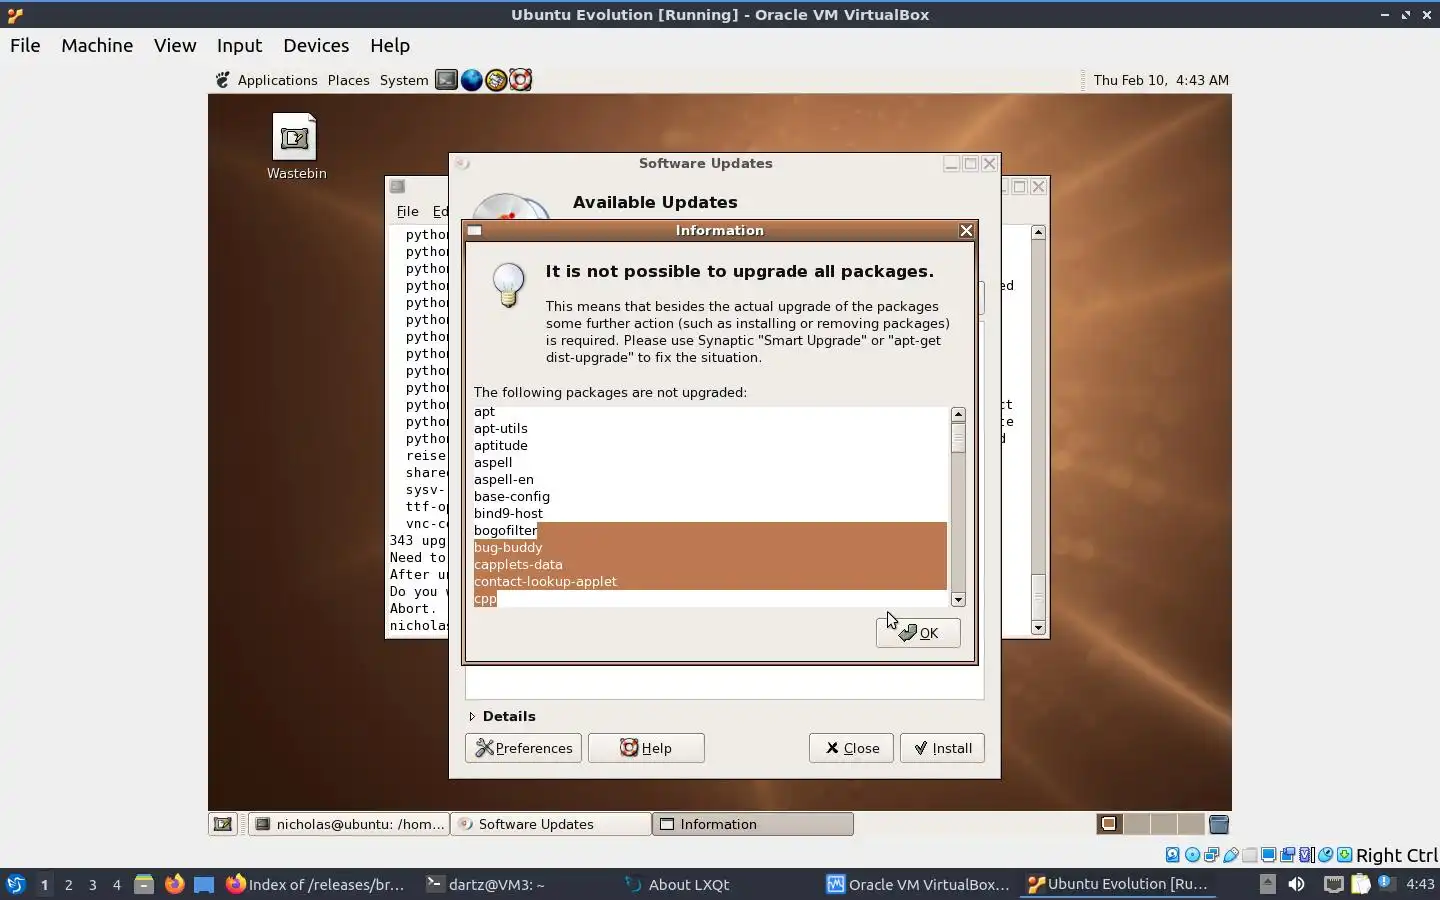Click the package list scrollbar up arrow

958,414
